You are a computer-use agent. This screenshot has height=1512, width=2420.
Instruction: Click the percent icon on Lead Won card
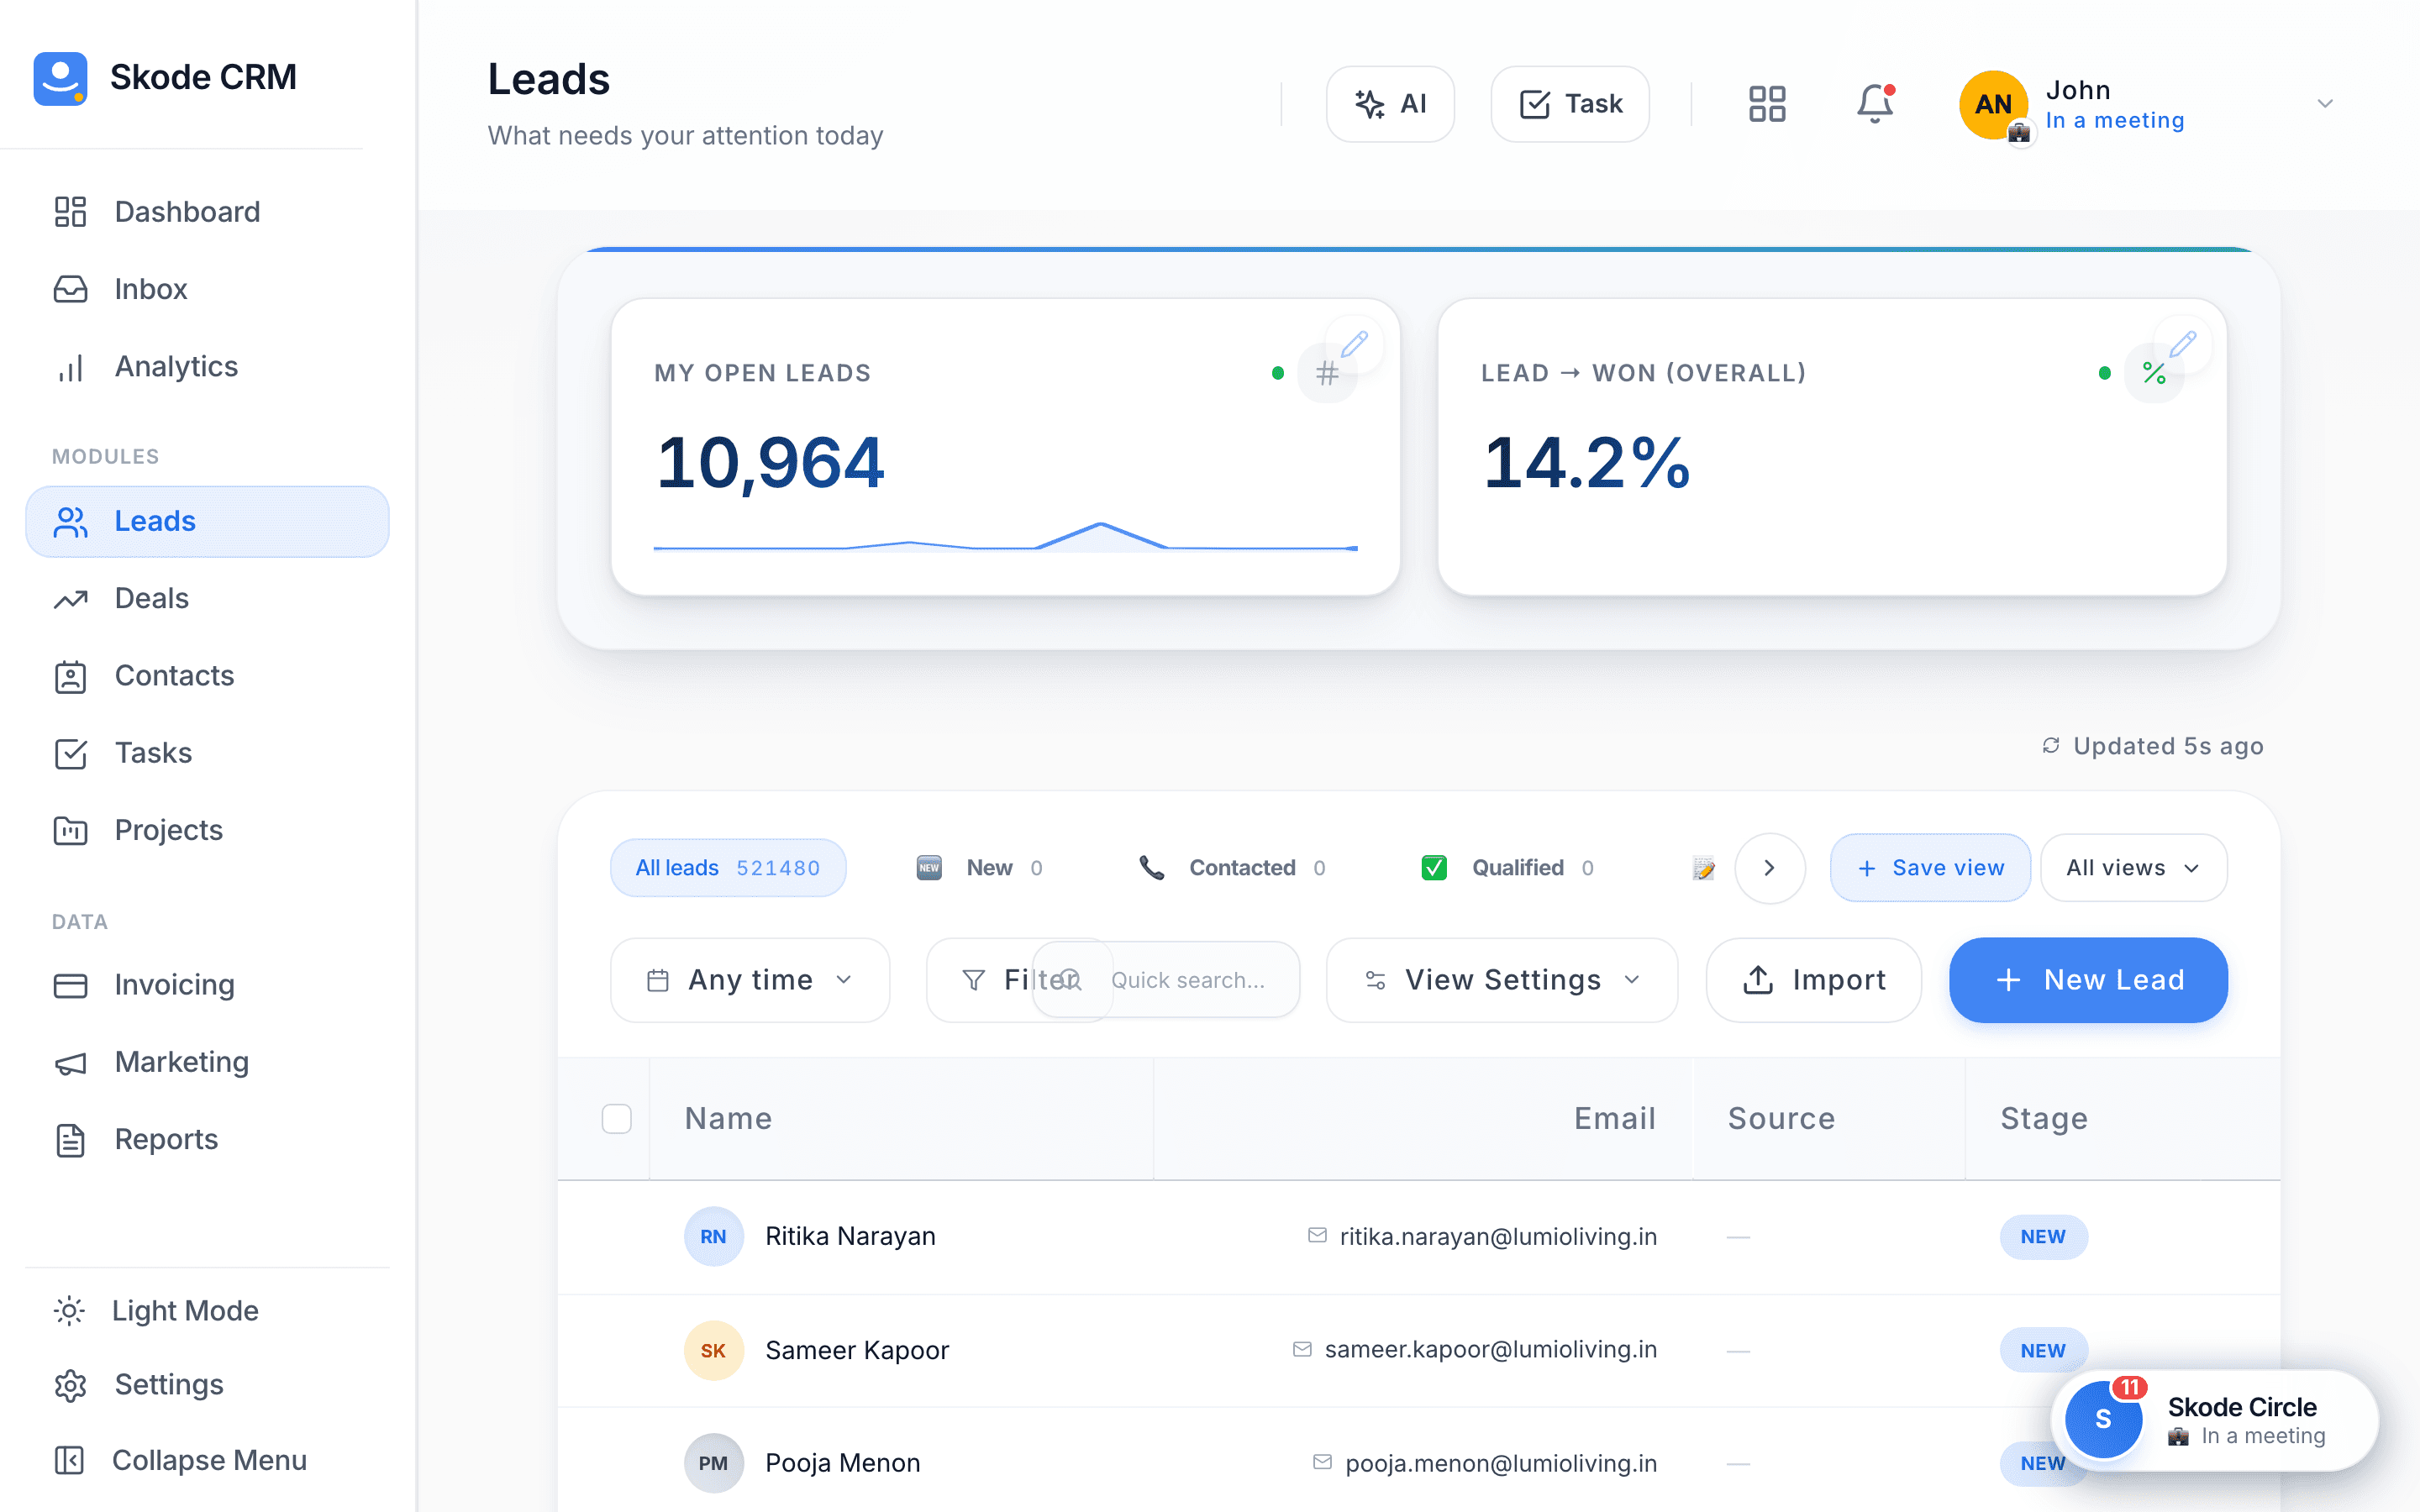2154,373
